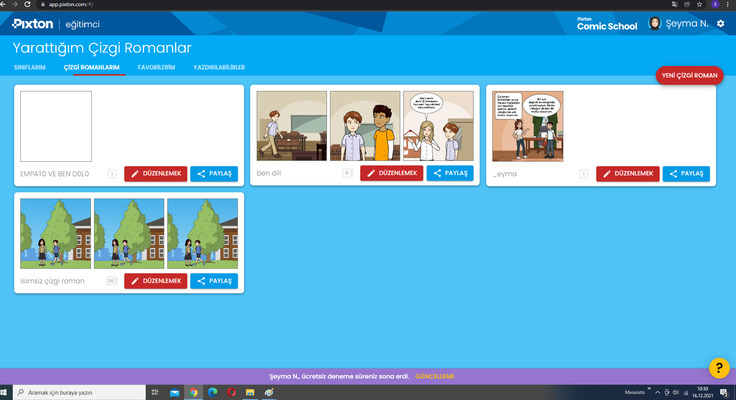Click GÜNCELLEME upgrade link in banner
Viewport: 736px width, 400px height.
click(x=434, y=376)
